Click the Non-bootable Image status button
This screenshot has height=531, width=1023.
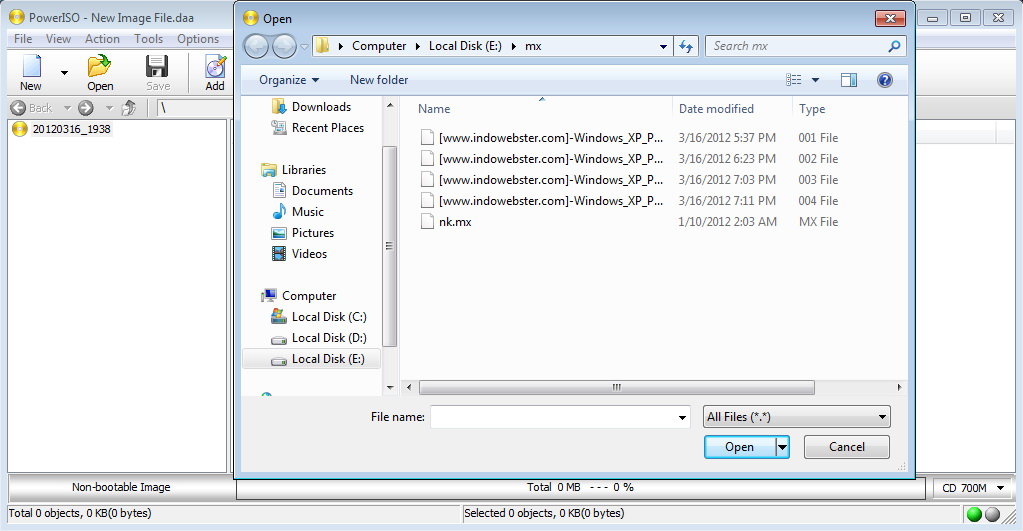coord(121,487)
